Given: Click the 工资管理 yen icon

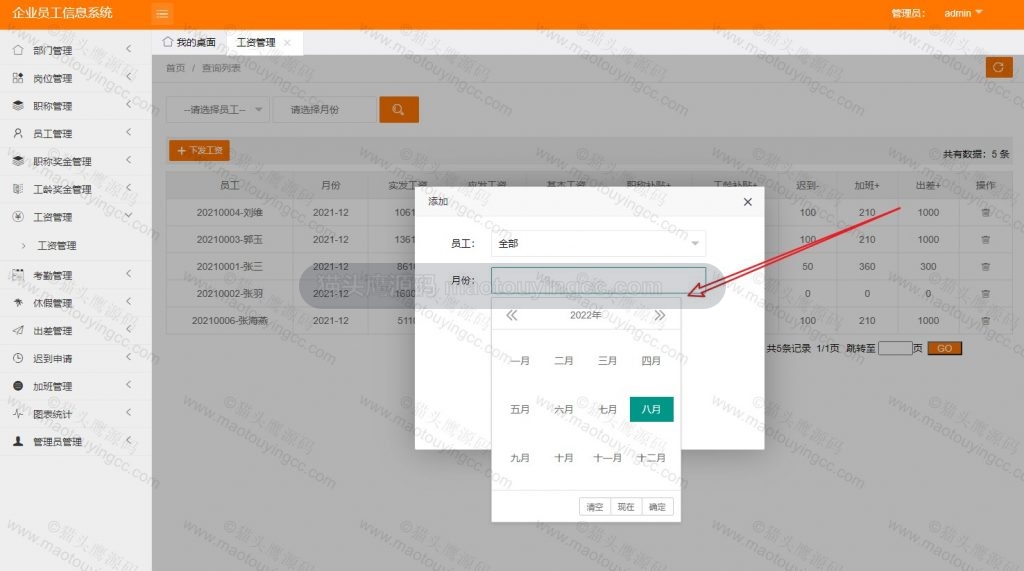Looking at the screenshot, I should click(x=18, y=216).
